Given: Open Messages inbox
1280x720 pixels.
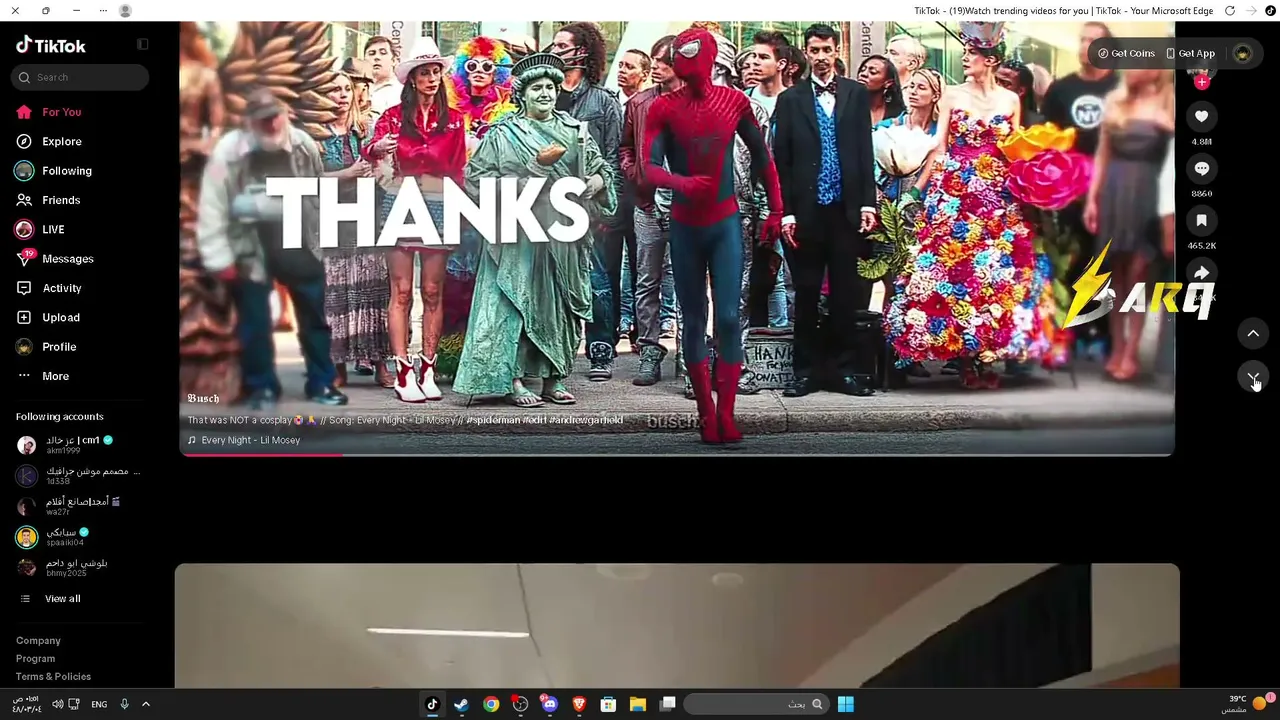Looking at the screenshot, I should 54,259.
